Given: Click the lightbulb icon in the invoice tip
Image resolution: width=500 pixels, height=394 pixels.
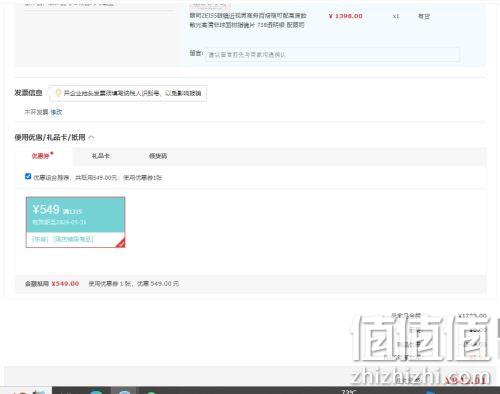Looking at the screenshot, I should pos(58,93).
